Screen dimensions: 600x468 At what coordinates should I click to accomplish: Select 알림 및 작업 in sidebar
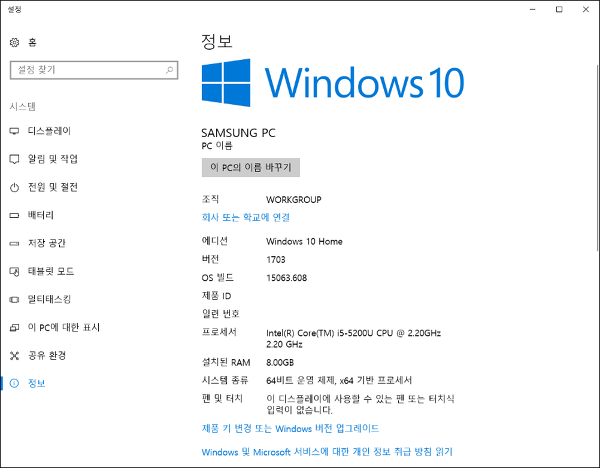point(53,159)
